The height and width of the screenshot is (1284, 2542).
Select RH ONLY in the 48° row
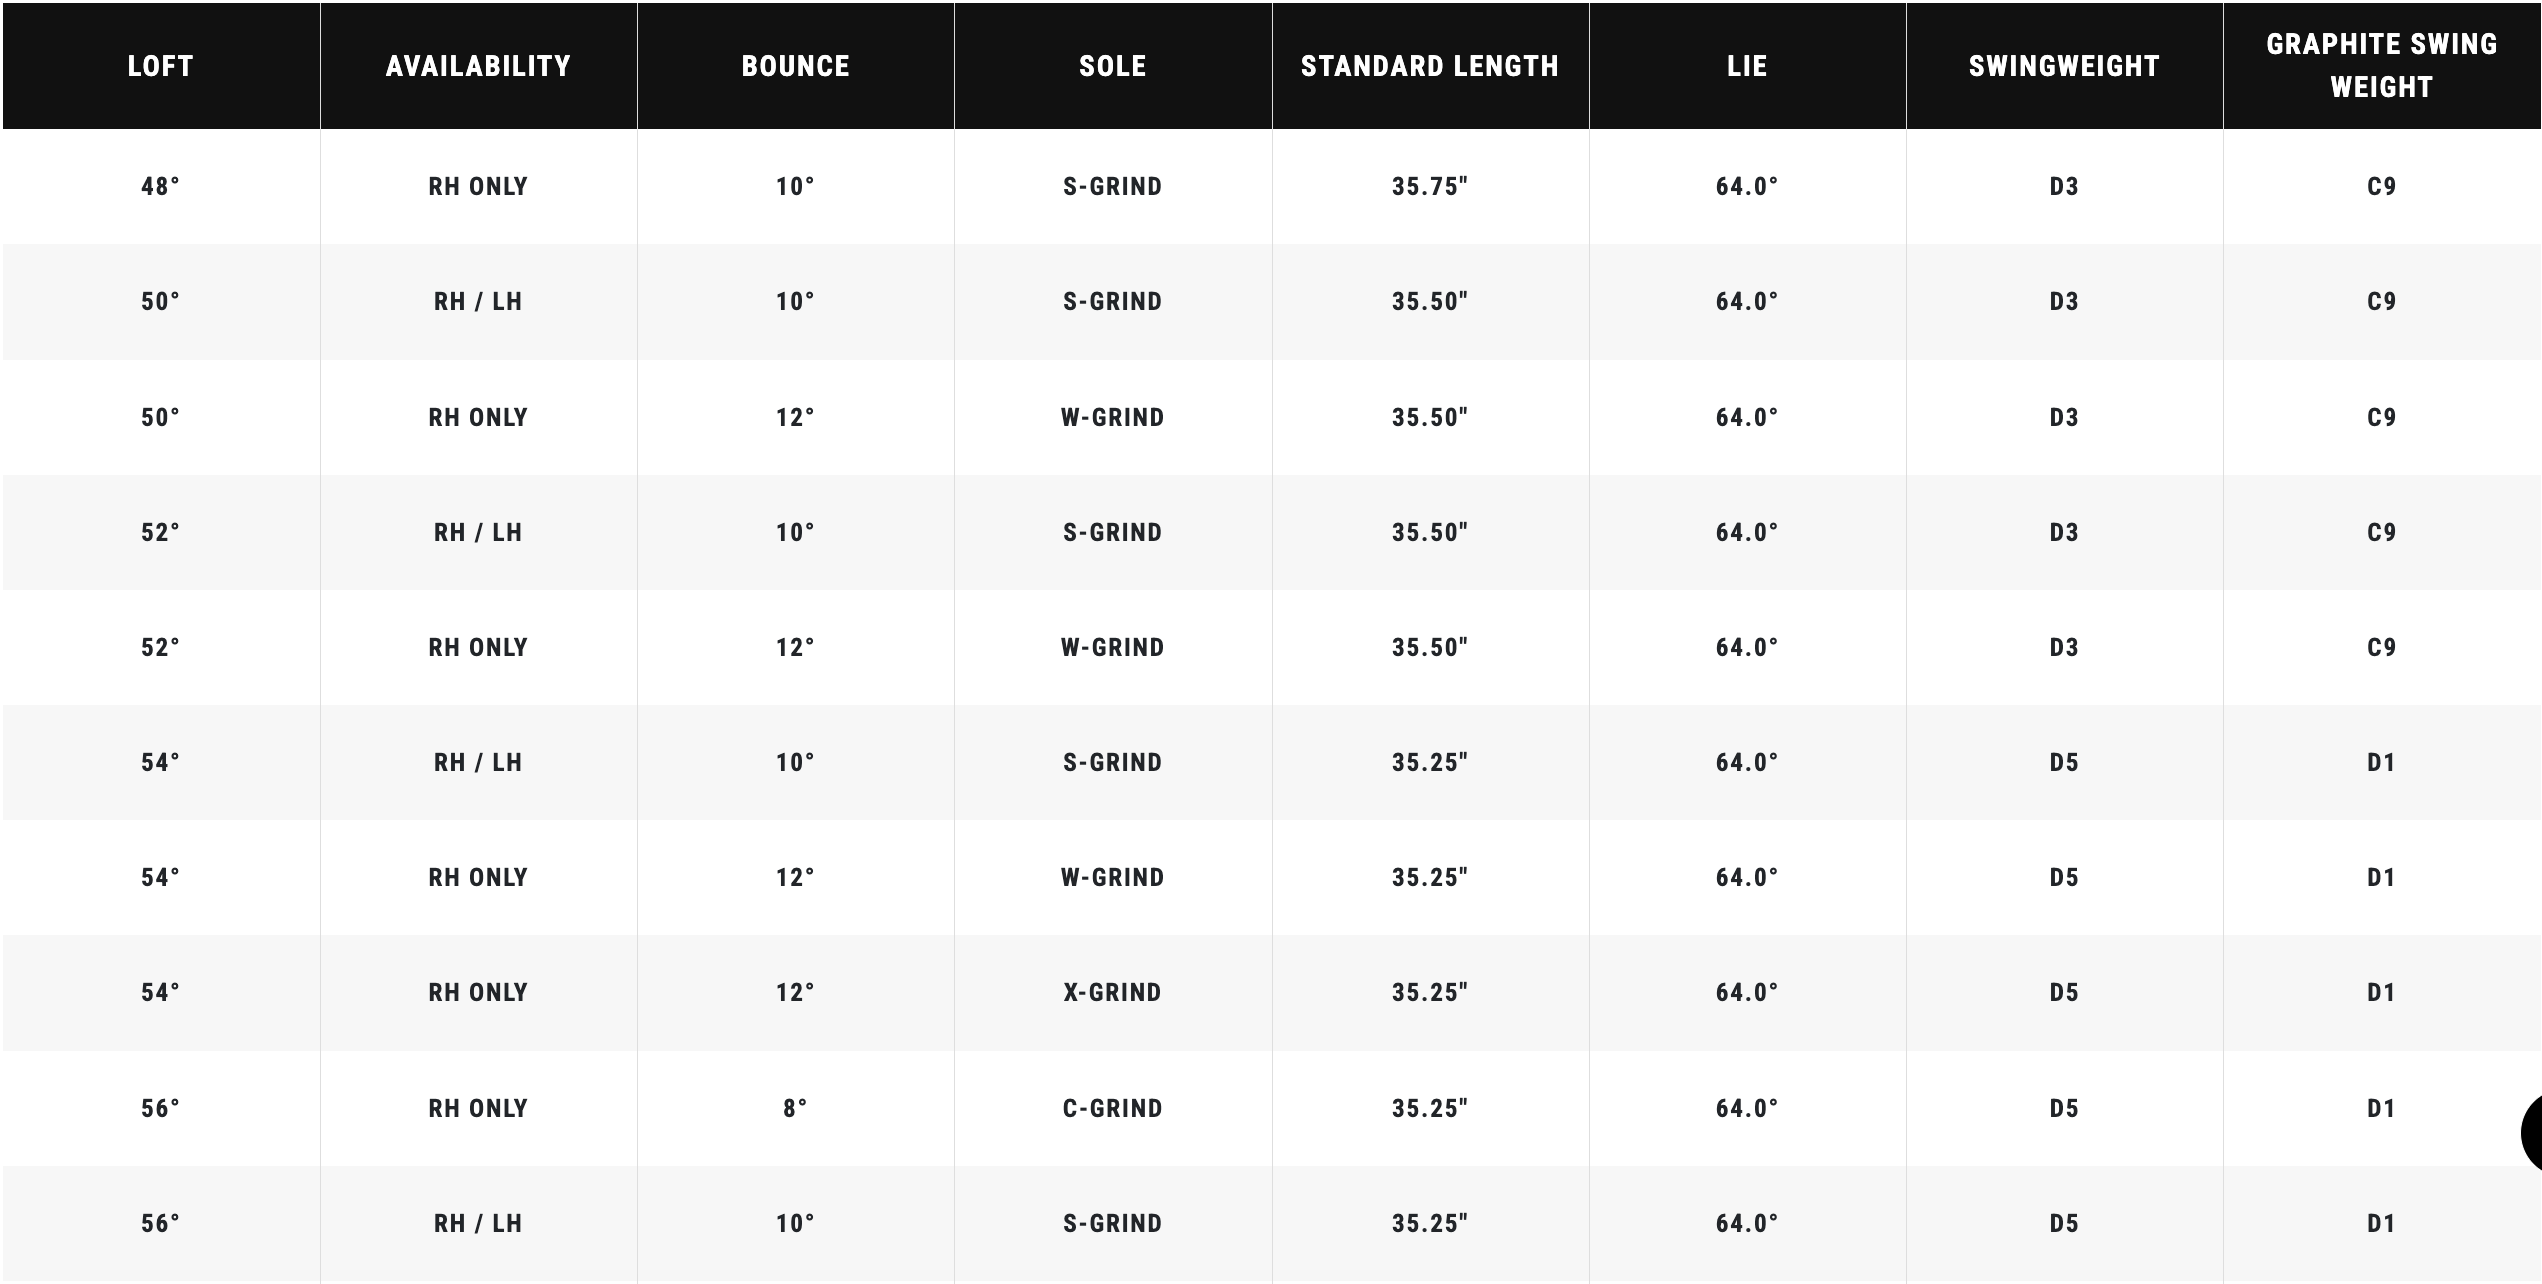click(x=478, y=187)
